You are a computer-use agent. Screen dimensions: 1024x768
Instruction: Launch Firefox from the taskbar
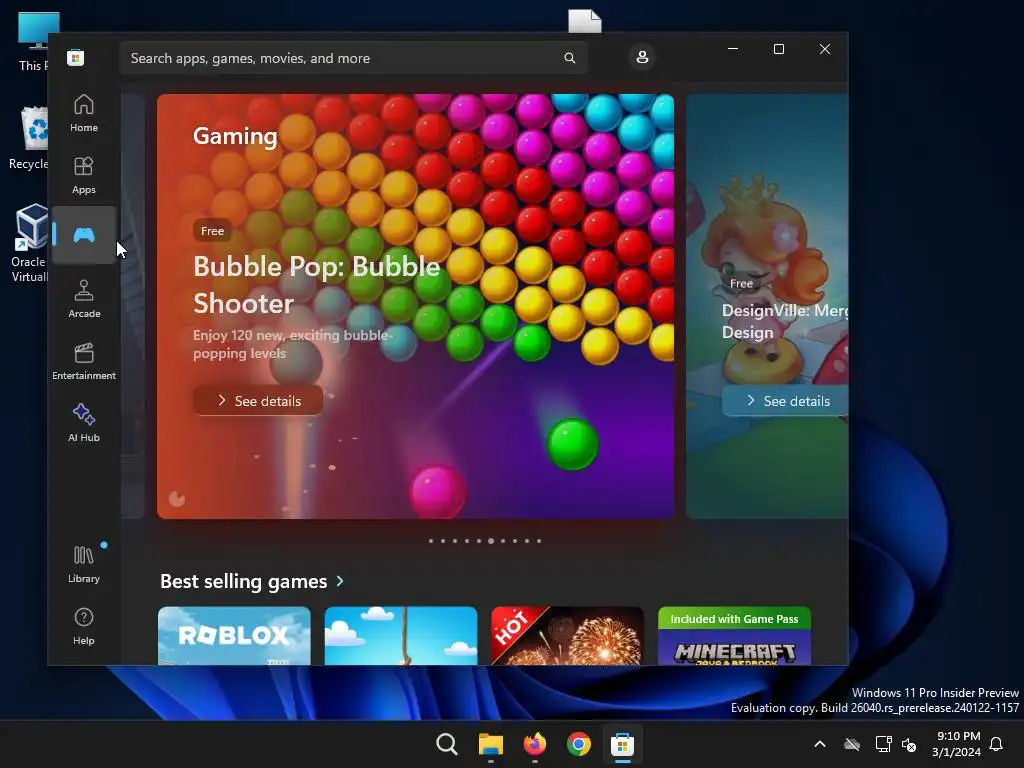coord(535,744)
